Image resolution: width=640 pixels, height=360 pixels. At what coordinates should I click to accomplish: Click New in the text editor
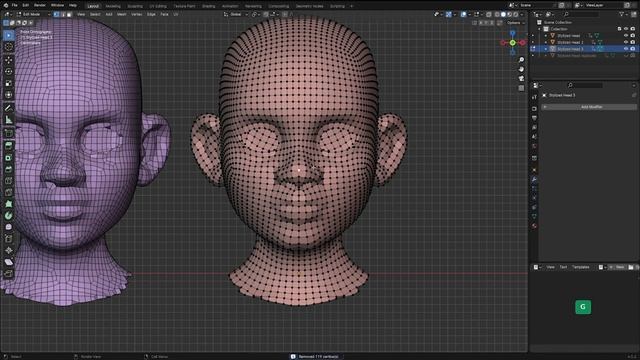tap(620, 267)
